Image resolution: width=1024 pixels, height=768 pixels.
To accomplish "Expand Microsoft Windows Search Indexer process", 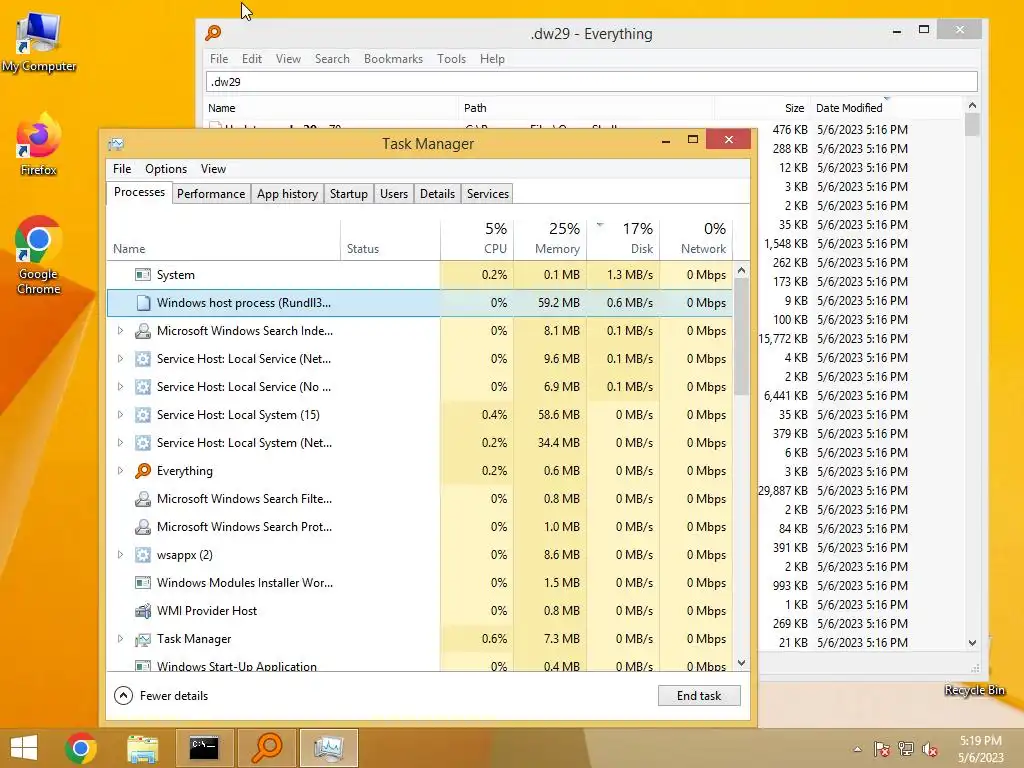I will (120, 331).
